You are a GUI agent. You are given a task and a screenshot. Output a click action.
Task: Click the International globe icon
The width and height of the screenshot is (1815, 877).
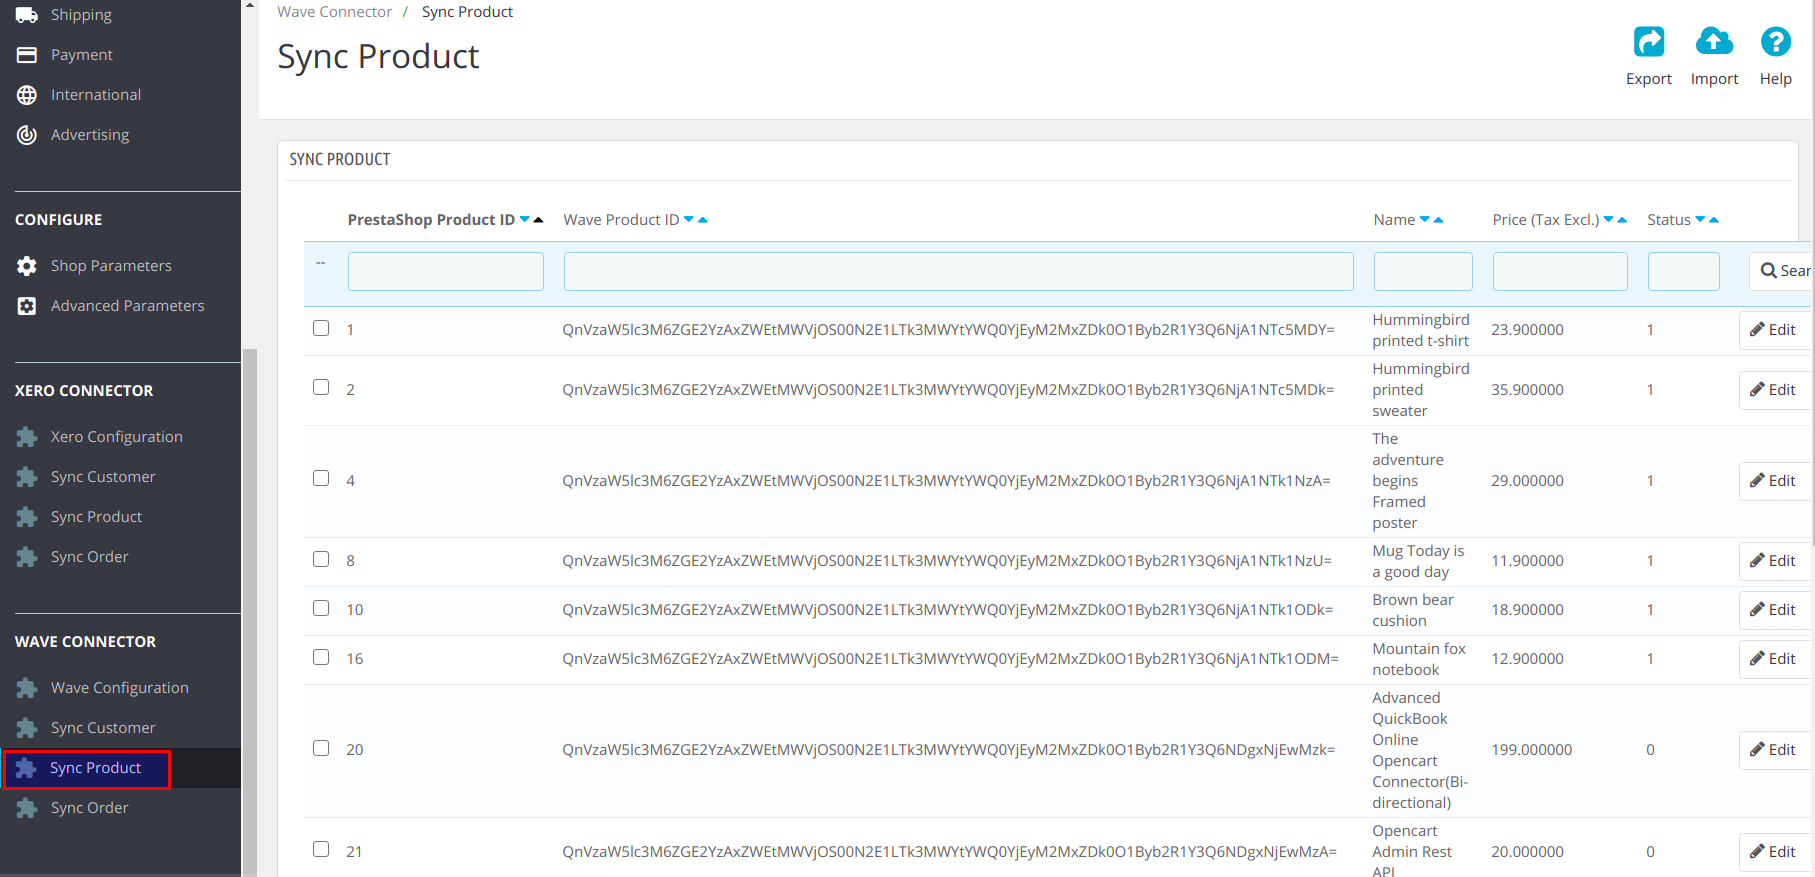click(x=27, y=95)
